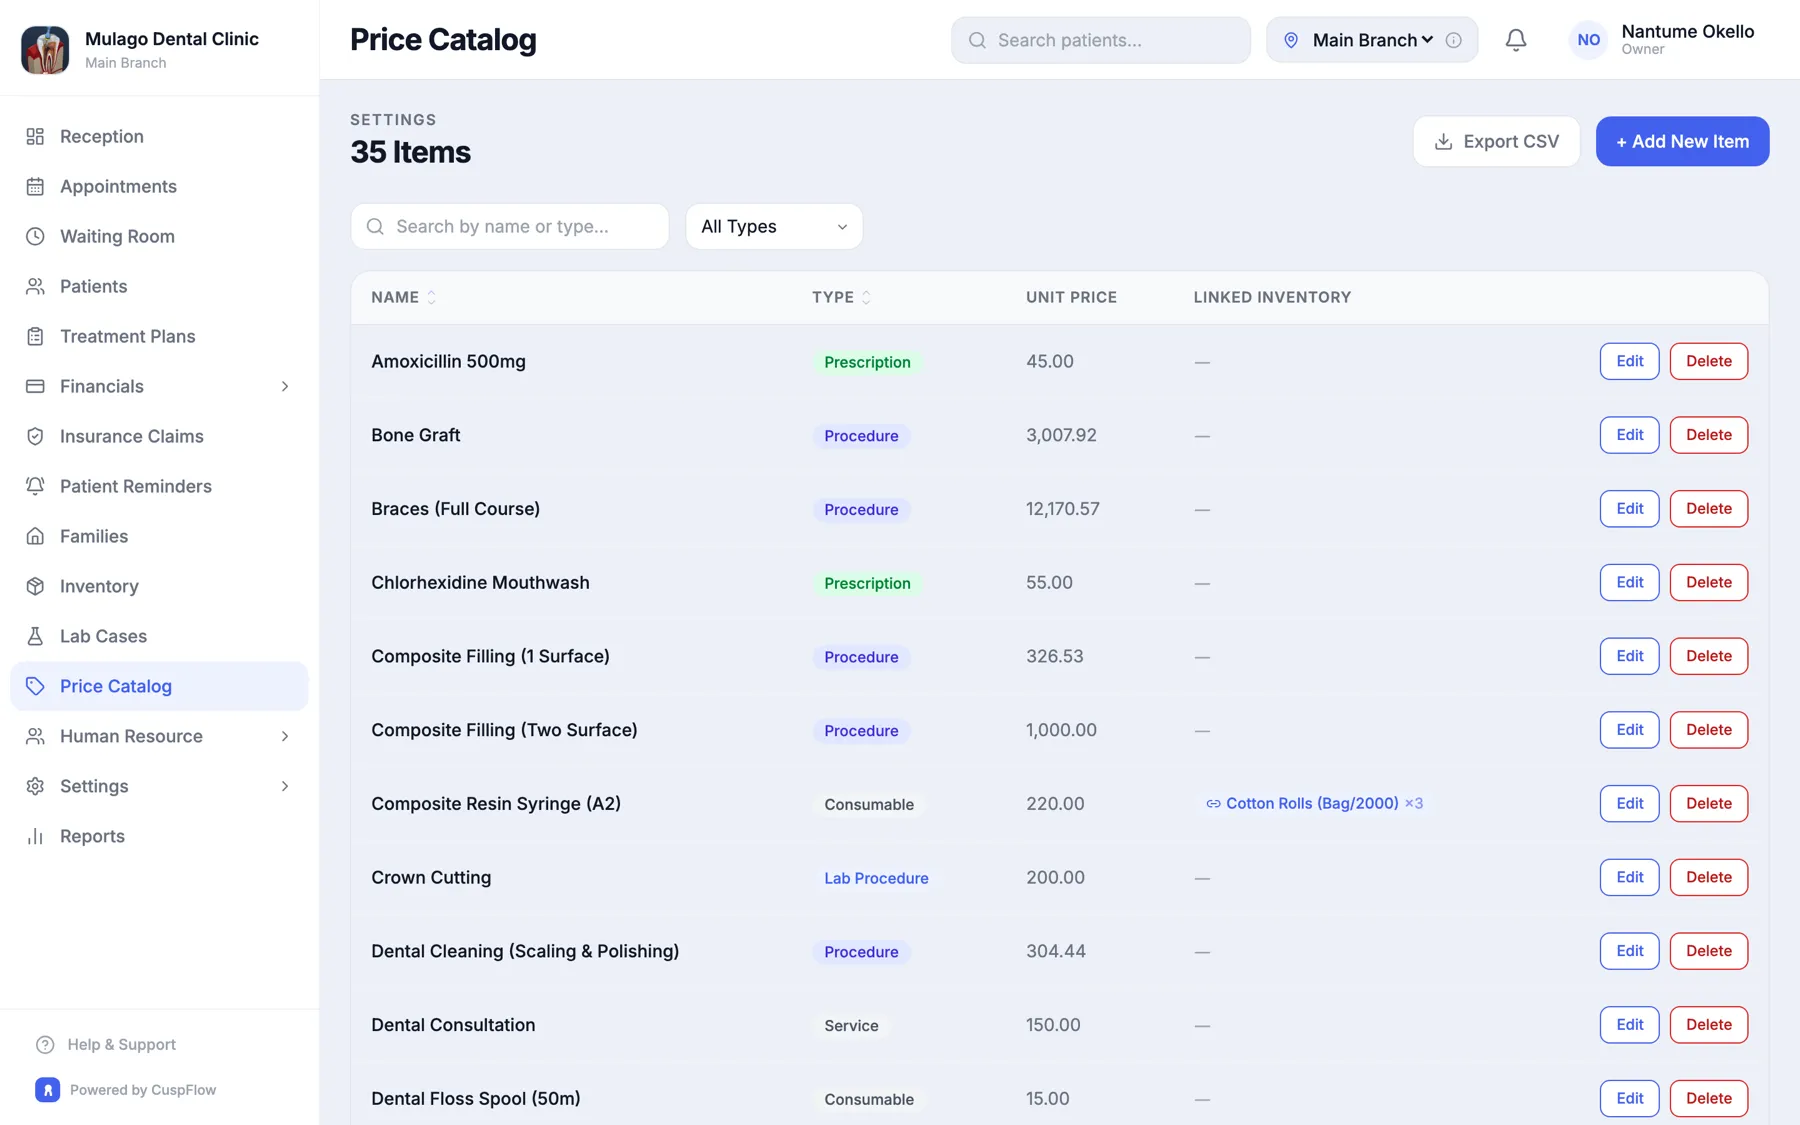Edit the Amoxicillin 500mg item
Screen dimensions: 1800x1125
[x=1629, y=361]
